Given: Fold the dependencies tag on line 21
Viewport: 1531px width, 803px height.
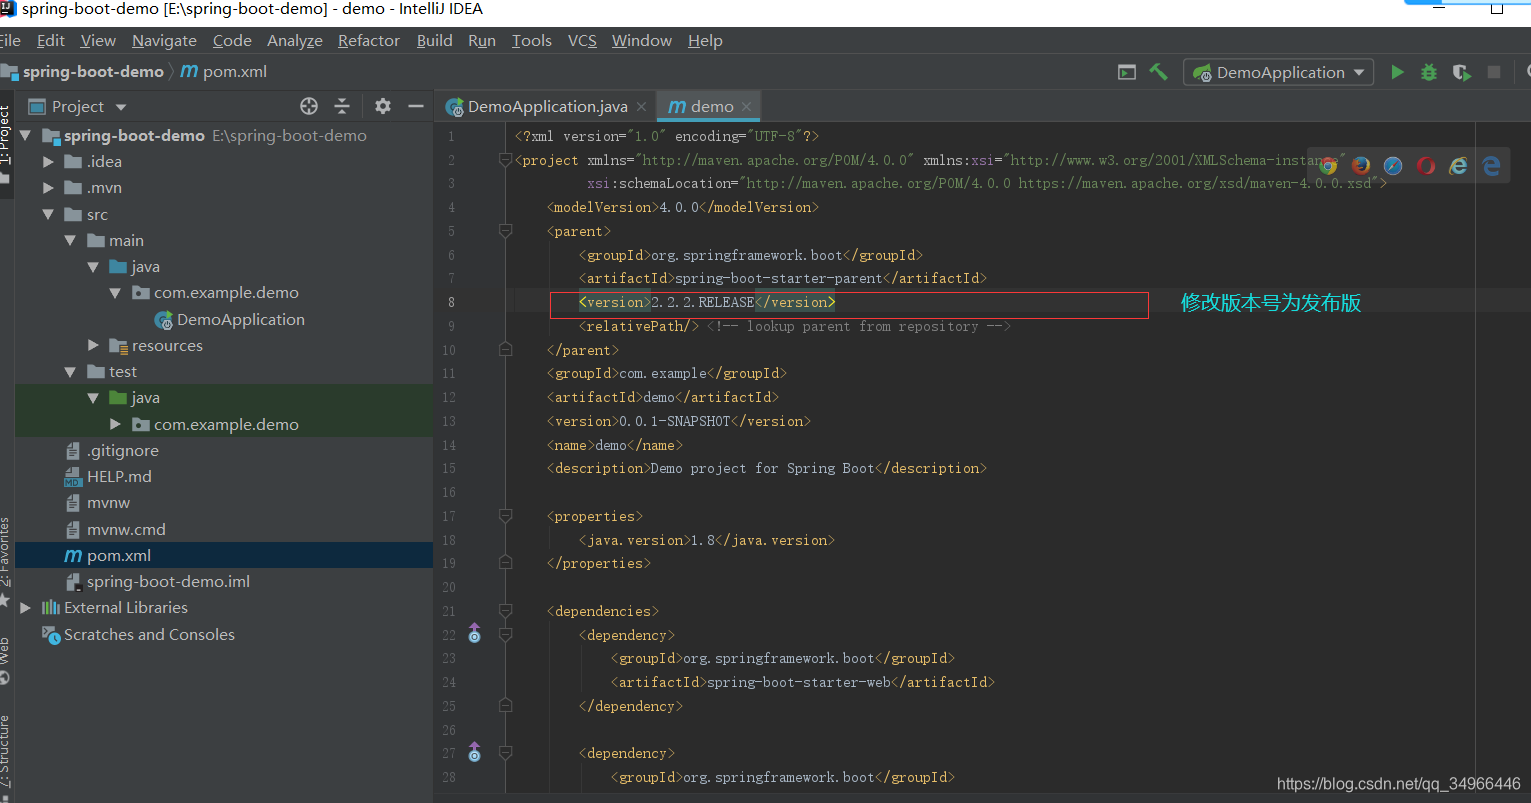Looking at the screenshot, I should pyautogui.click(x=505, y=611).
